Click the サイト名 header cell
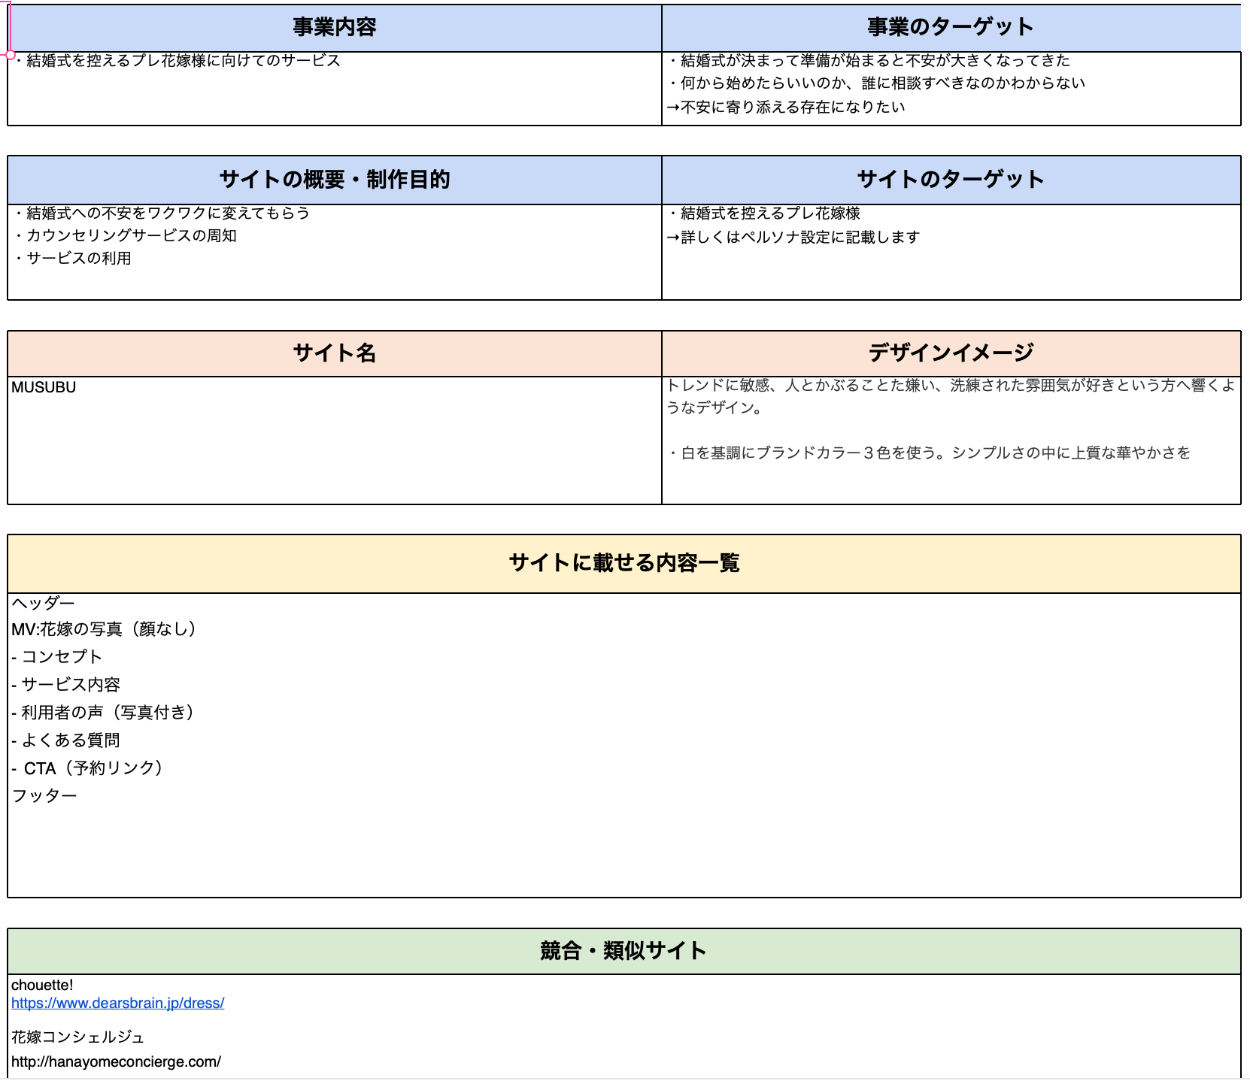Image resolution: width=1250 pixels, height=1081 pixels. pos(334,353)
